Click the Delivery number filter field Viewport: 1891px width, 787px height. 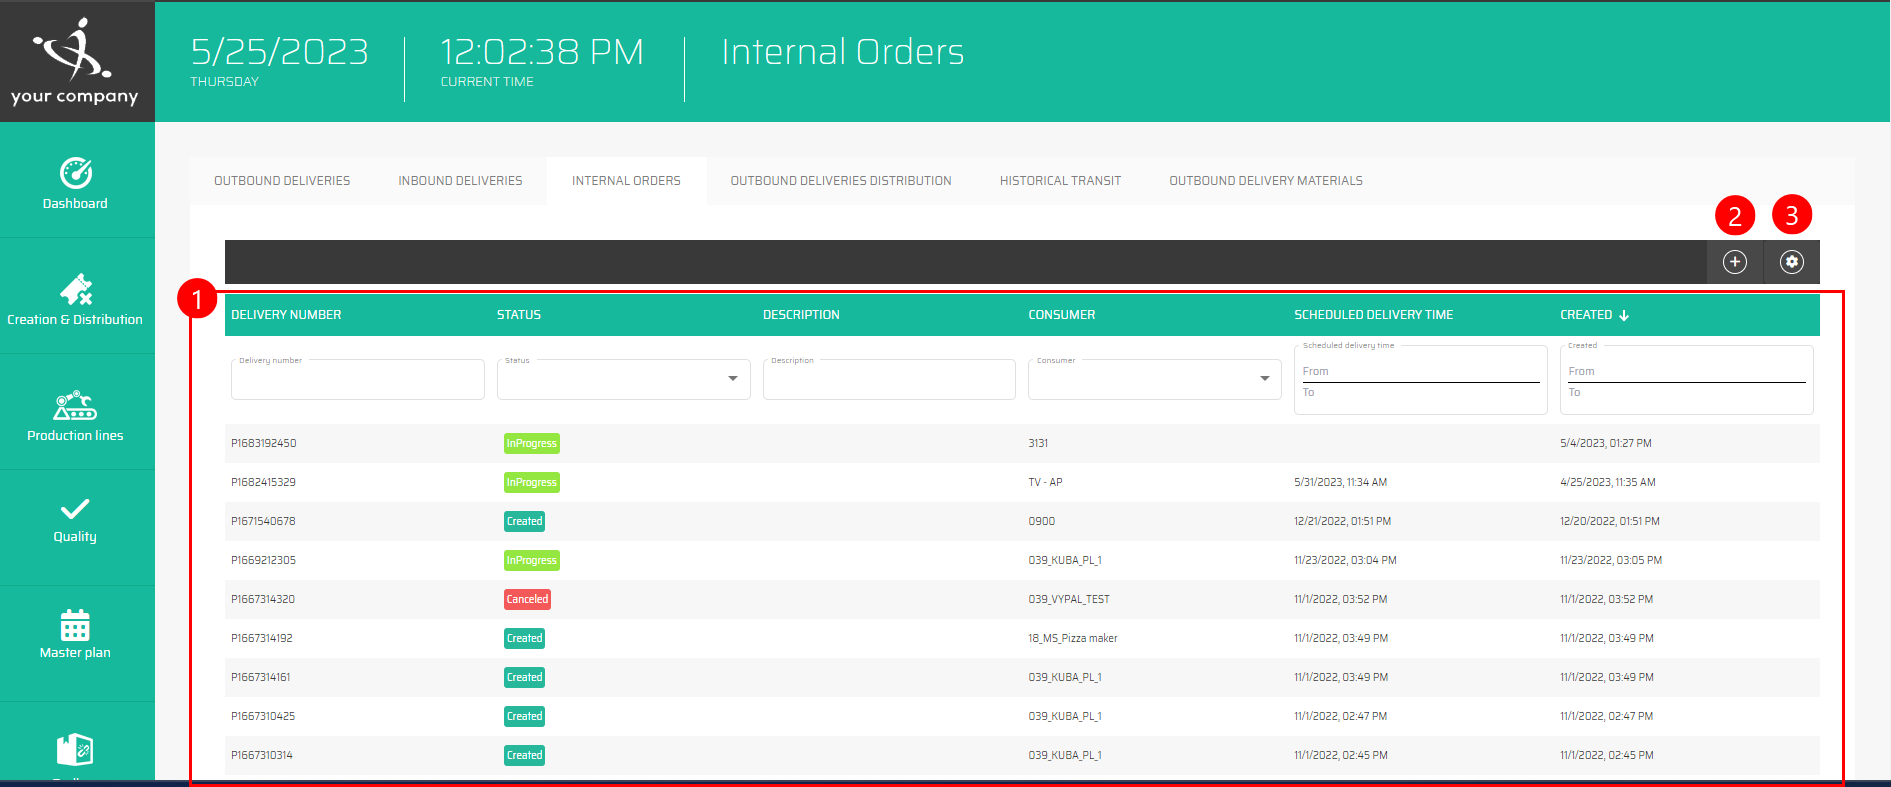(x=357, y=381)
